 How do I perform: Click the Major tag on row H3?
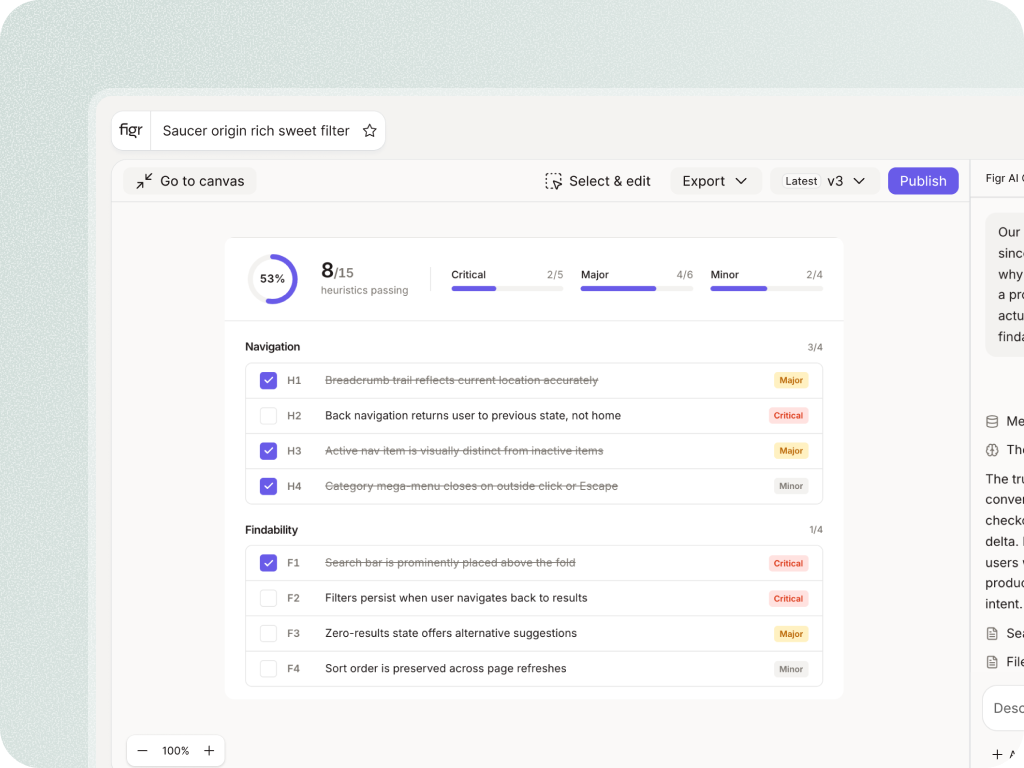tap(791, 451)
